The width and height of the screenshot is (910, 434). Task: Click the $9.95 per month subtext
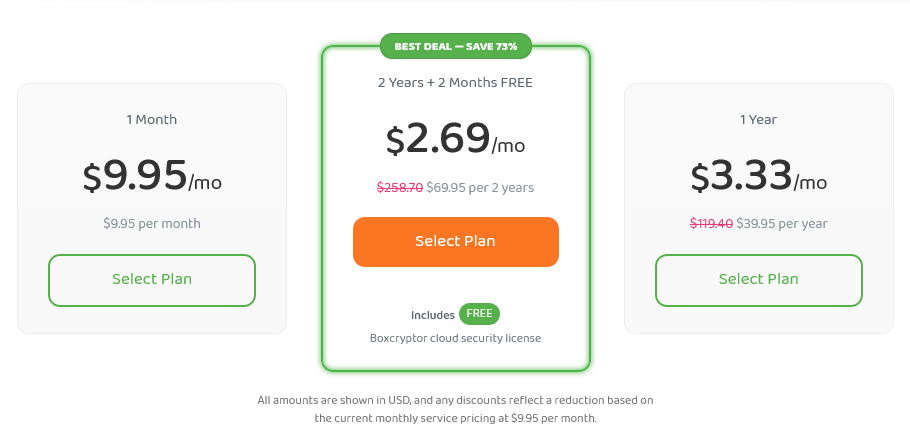[152, 223]
